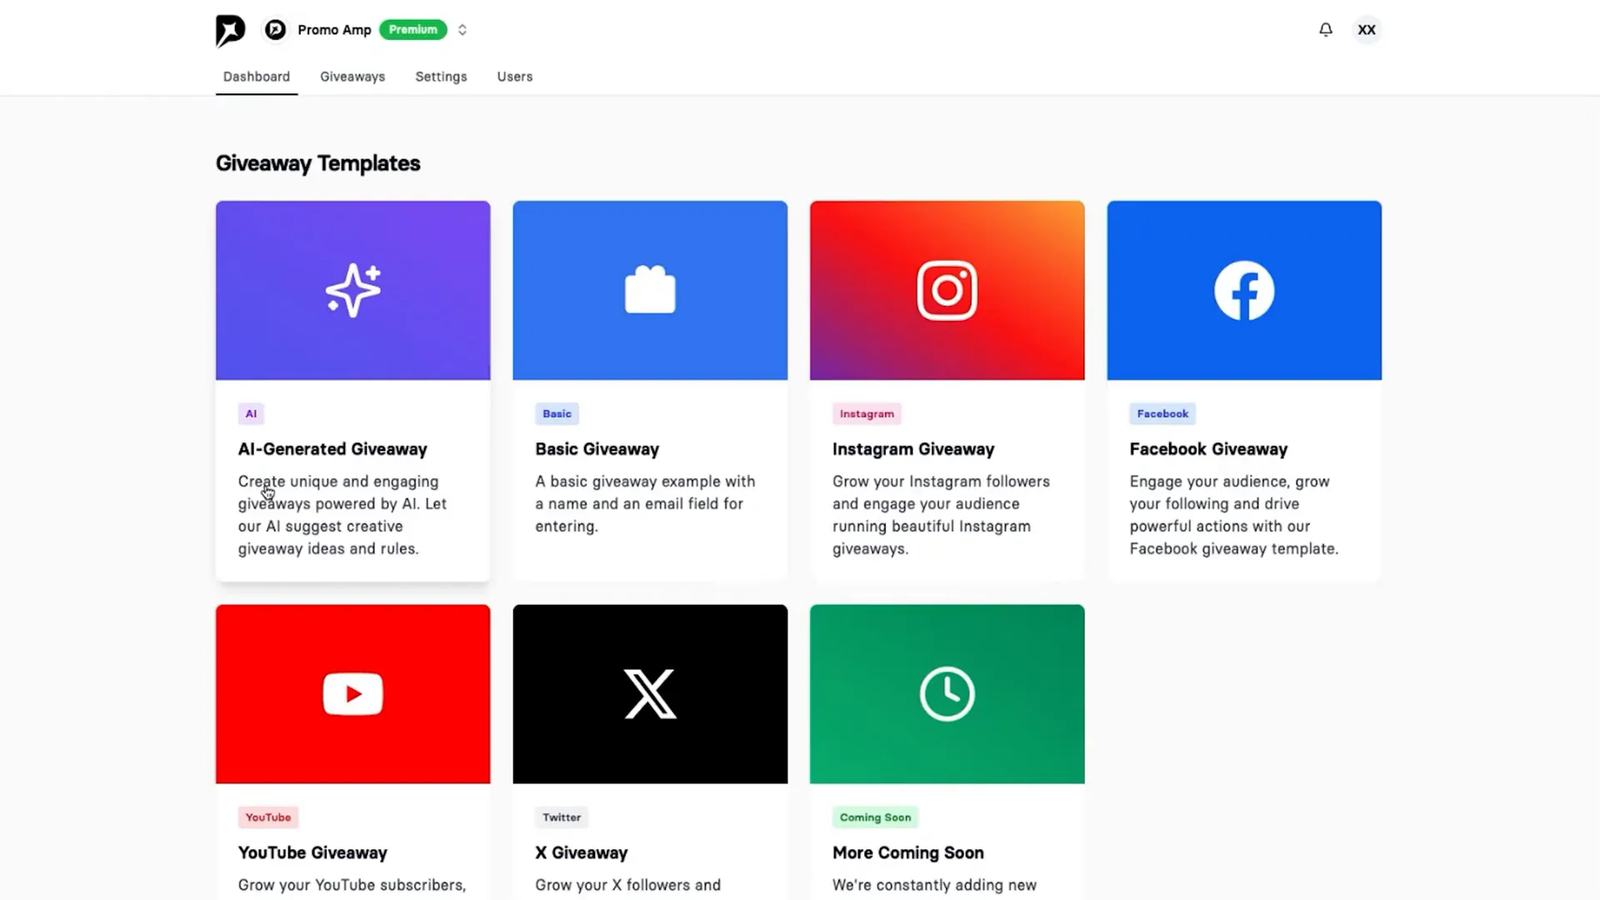Image resolution: width=1600 pixels, height=900 pixels.
Task: Click the Coming Soon tag label
Action: 875,818
